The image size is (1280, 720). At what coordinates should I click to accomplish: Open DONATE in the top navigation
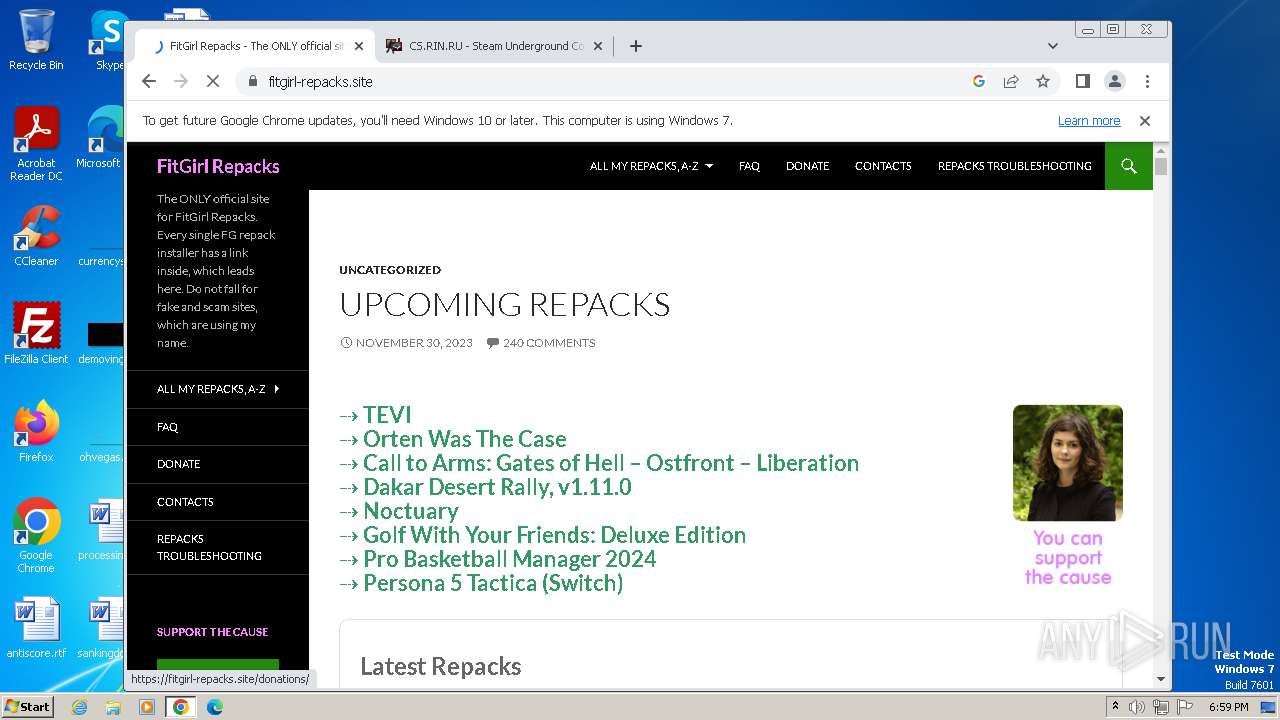(x=807, y=166)
